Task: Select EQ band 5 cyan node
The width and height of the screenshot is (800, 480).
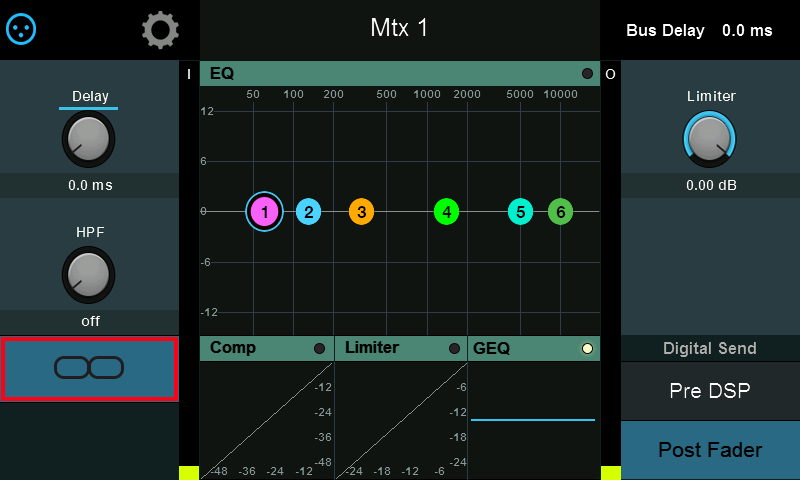Action: click(520, 212)
